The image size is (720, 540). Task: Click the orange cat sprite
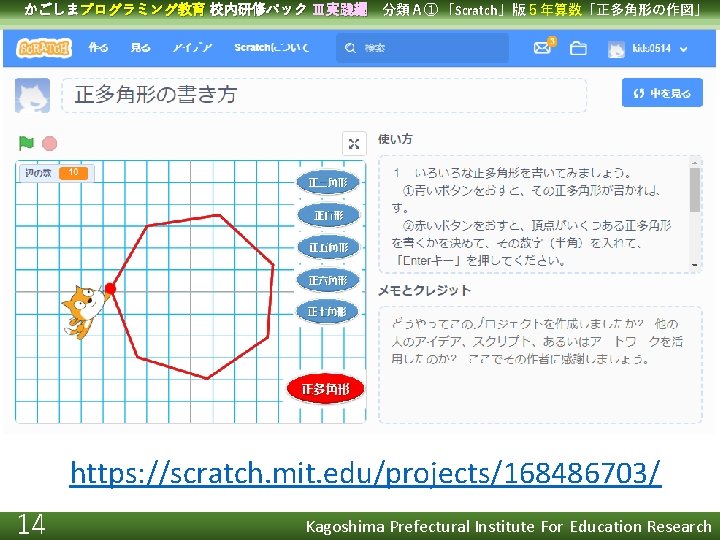[84, 311]
